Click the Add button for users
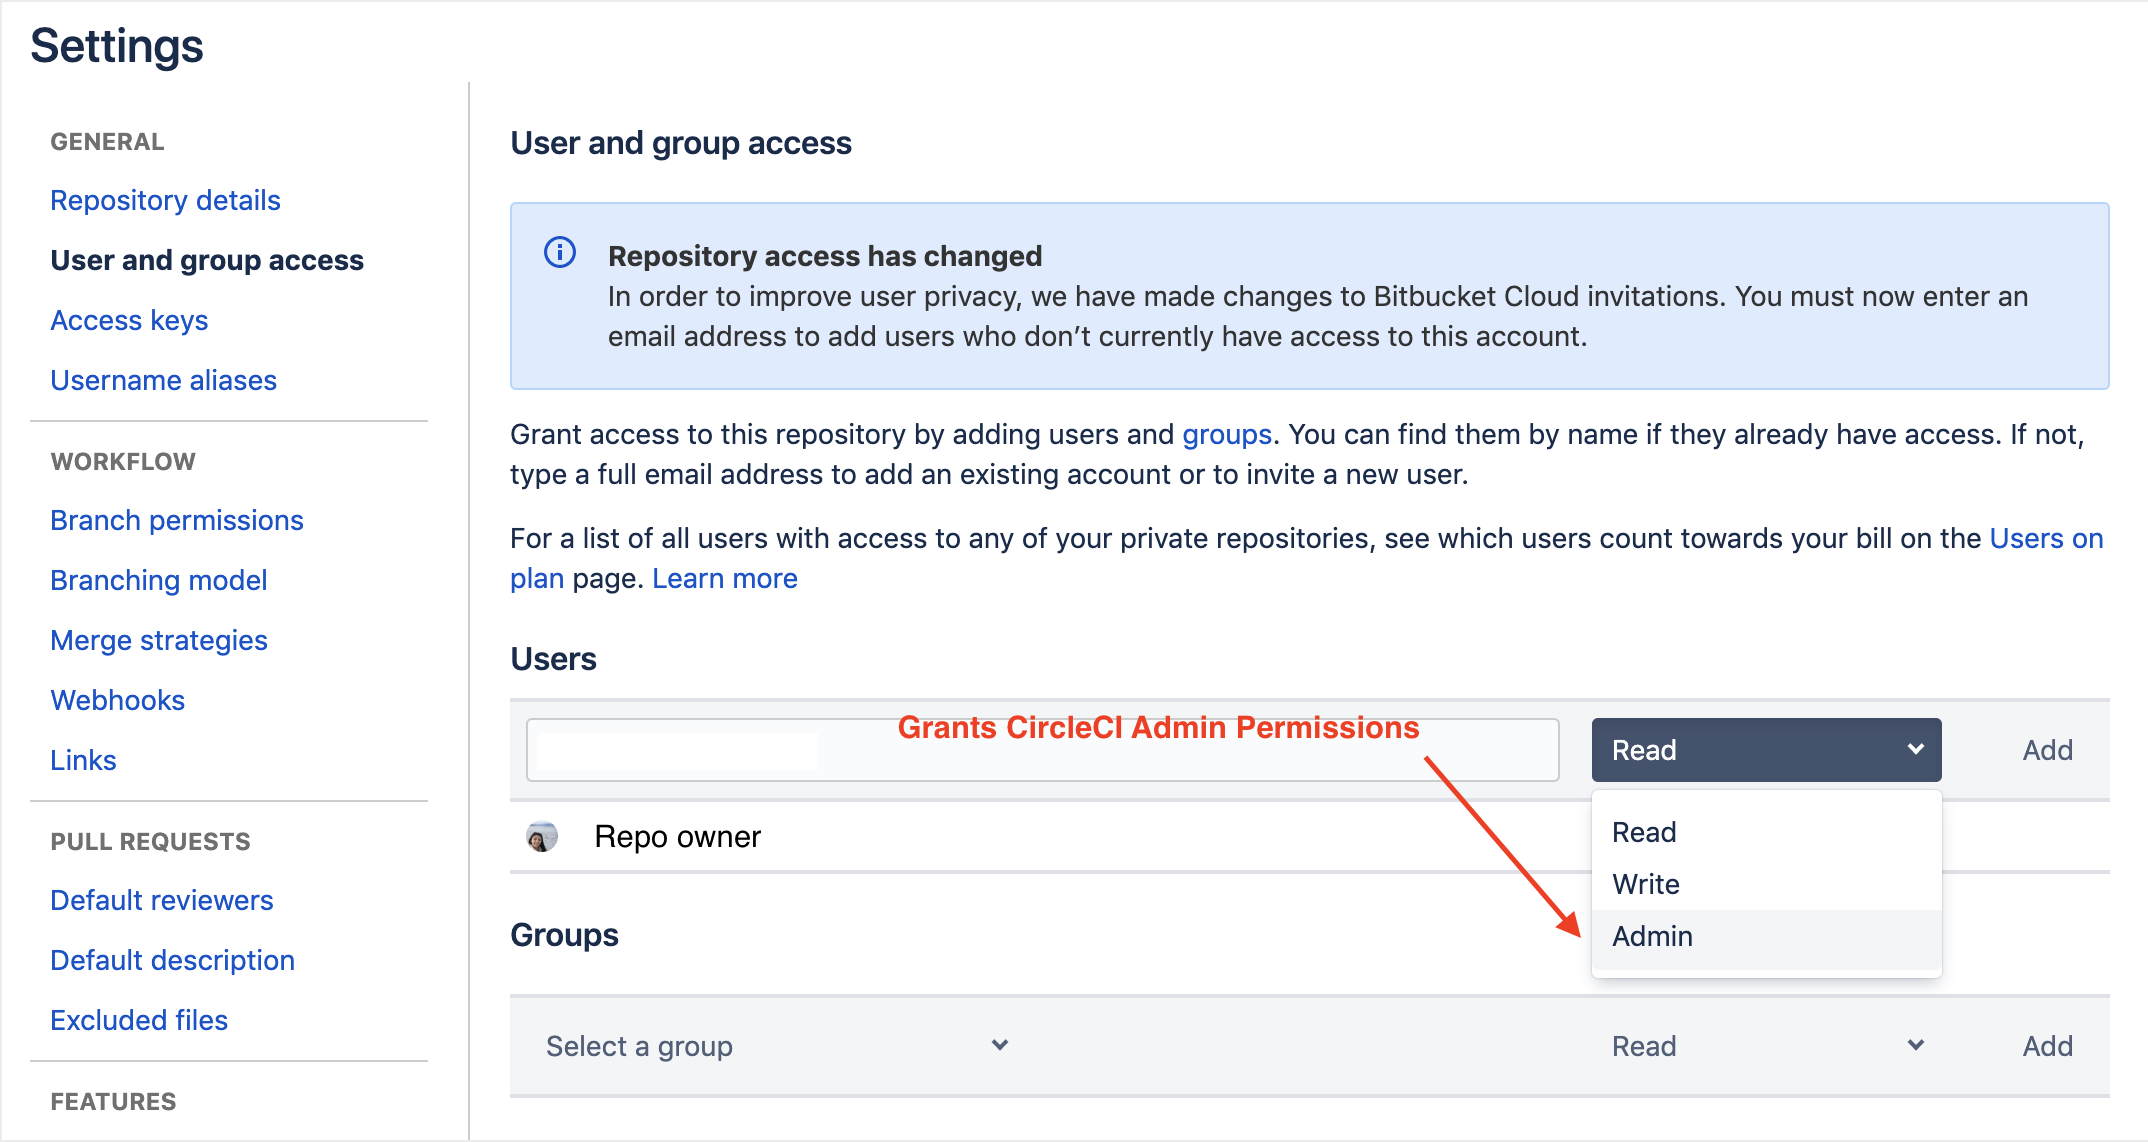This screenshot has width=2148, height=1142. coord(2047,750)
